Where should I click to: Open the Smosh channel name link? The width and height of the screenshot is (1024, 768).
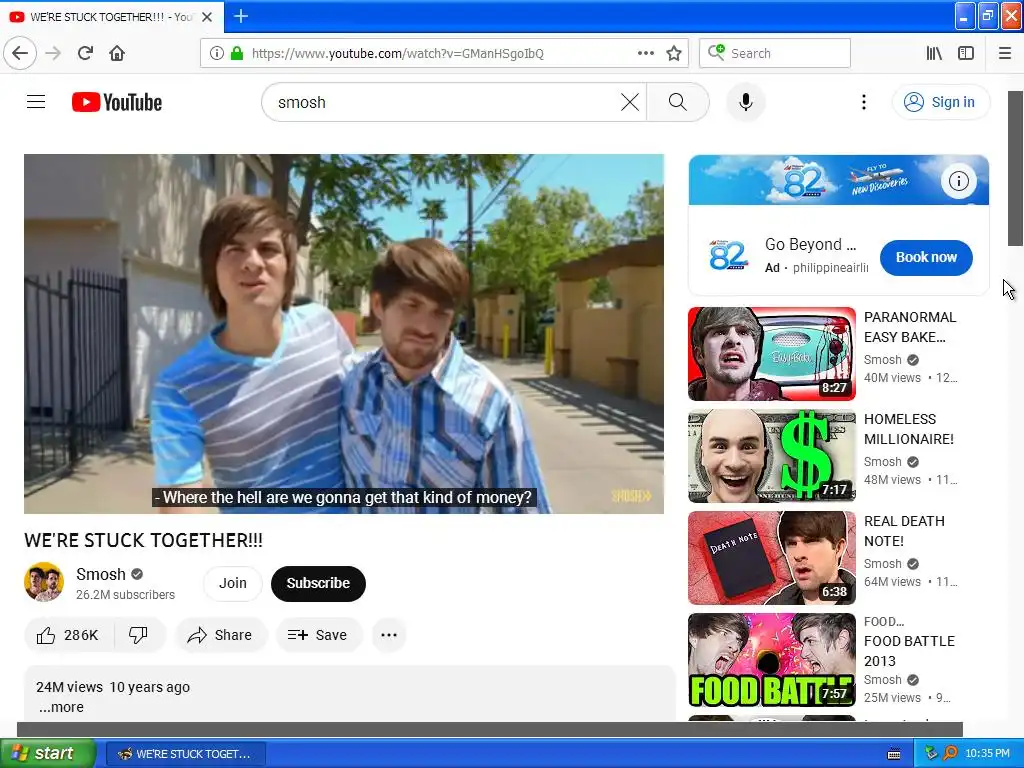coord(101,574)
